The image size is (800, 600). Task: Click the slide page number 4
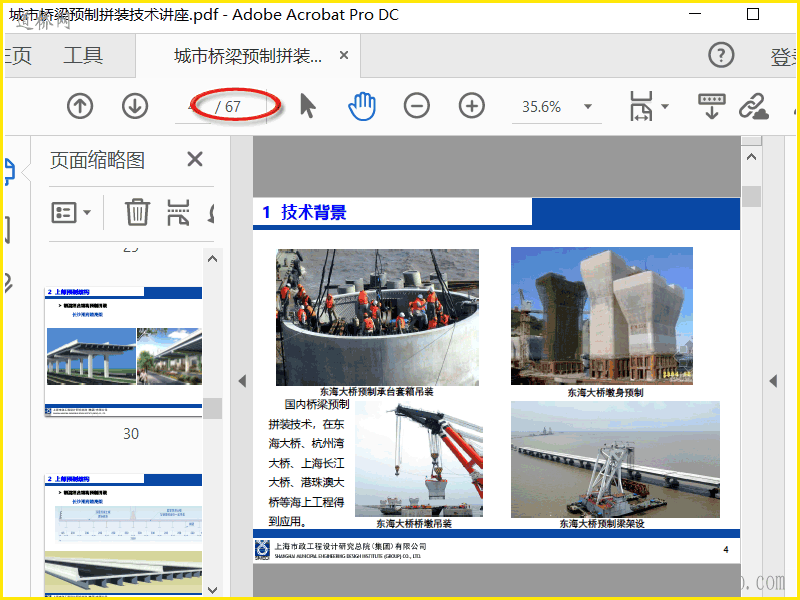(x=726, y=549)
